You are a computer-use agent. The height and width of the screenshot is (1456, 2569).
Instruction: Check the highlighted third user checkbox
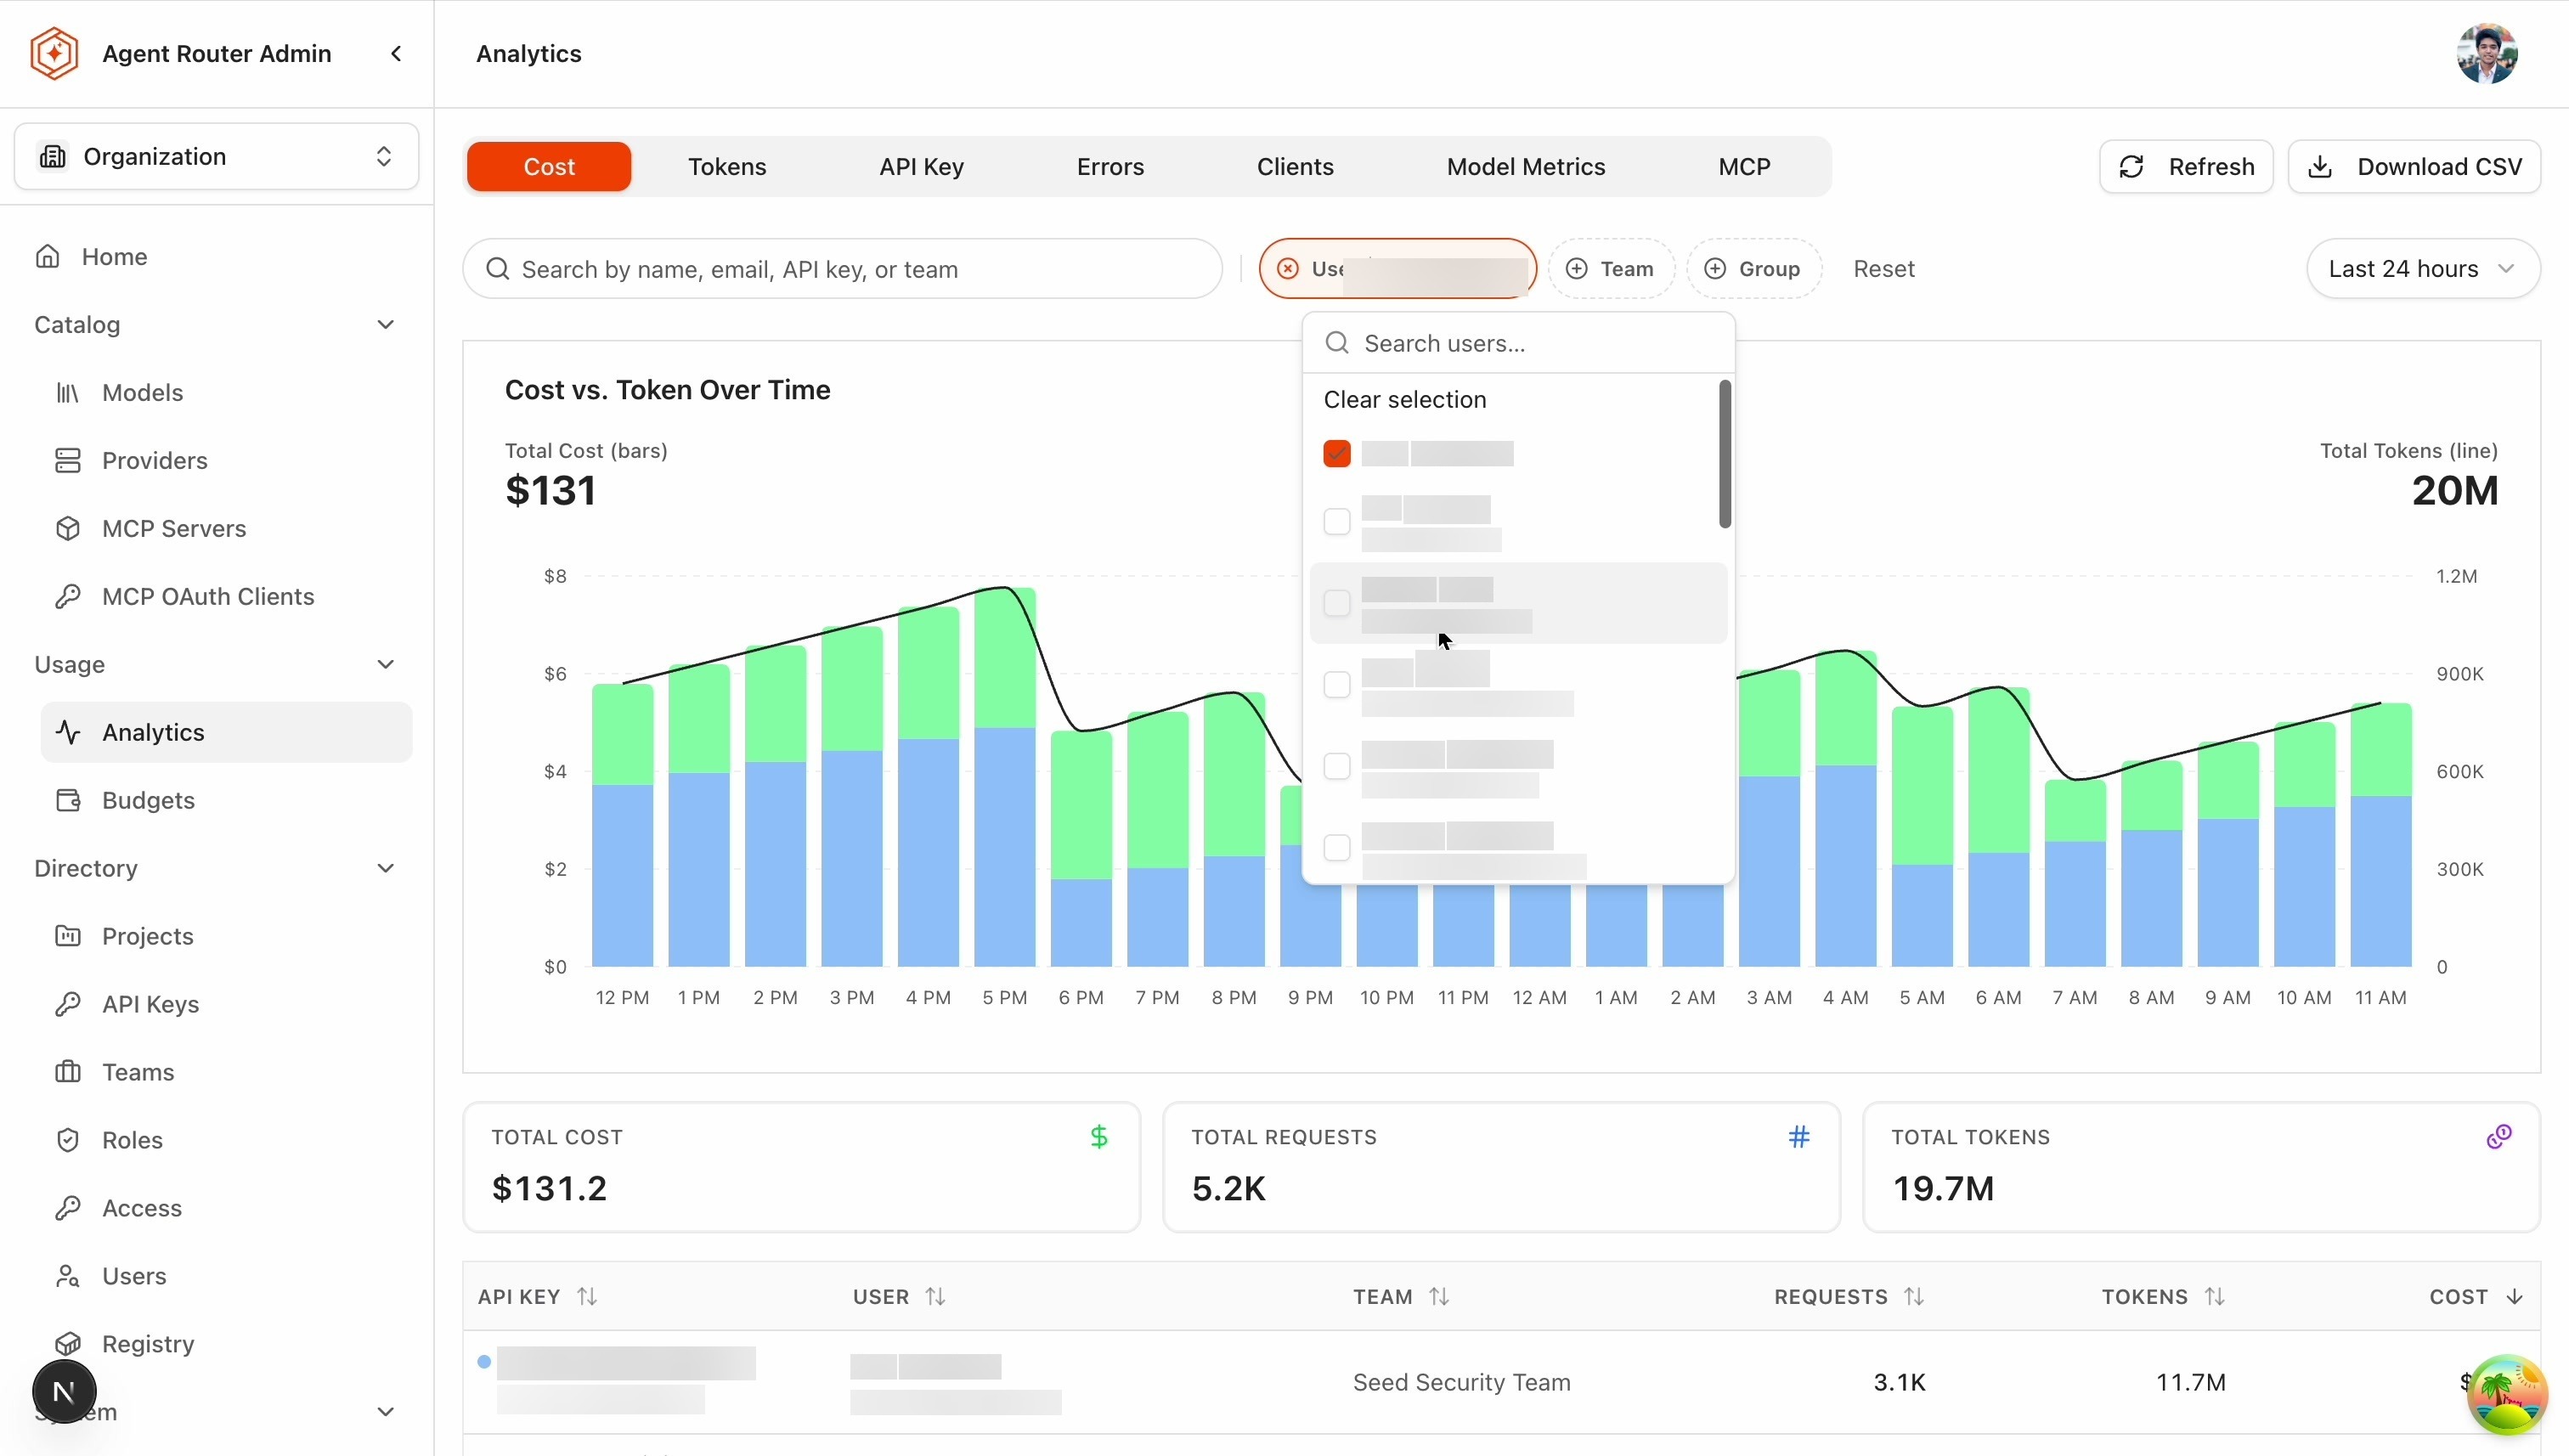click(x=1336, y=603)
